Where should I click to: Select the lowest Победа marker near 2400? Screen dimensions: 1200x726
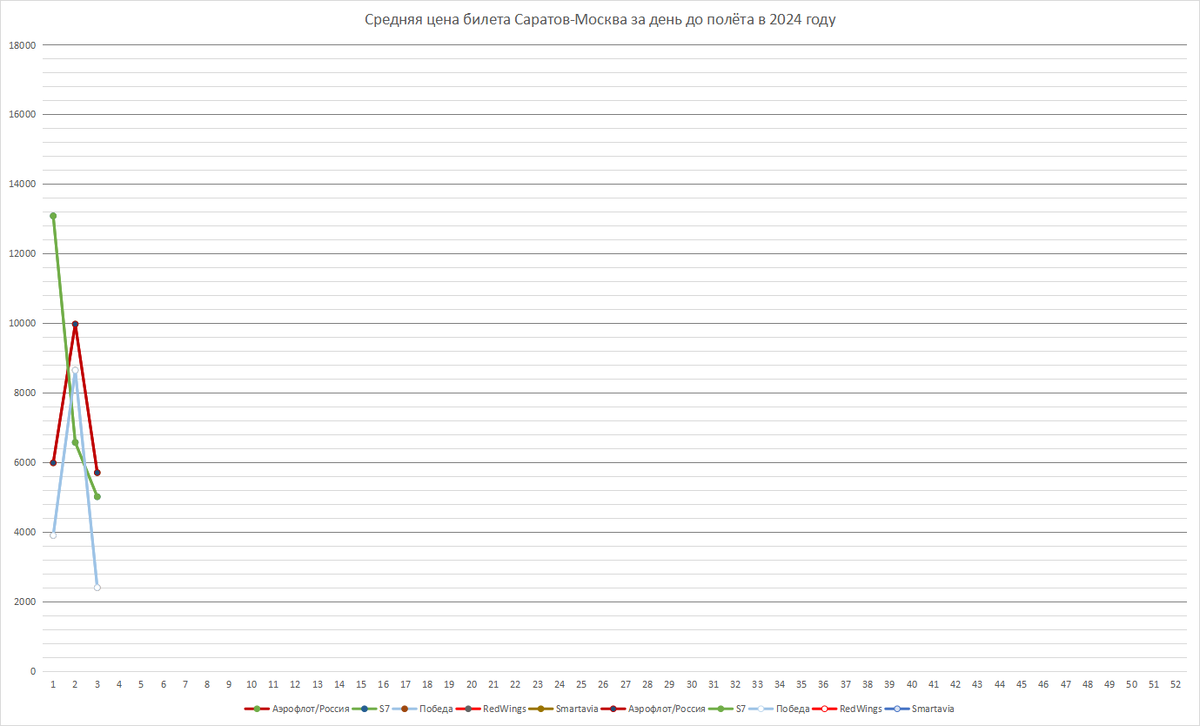[97, 588]
